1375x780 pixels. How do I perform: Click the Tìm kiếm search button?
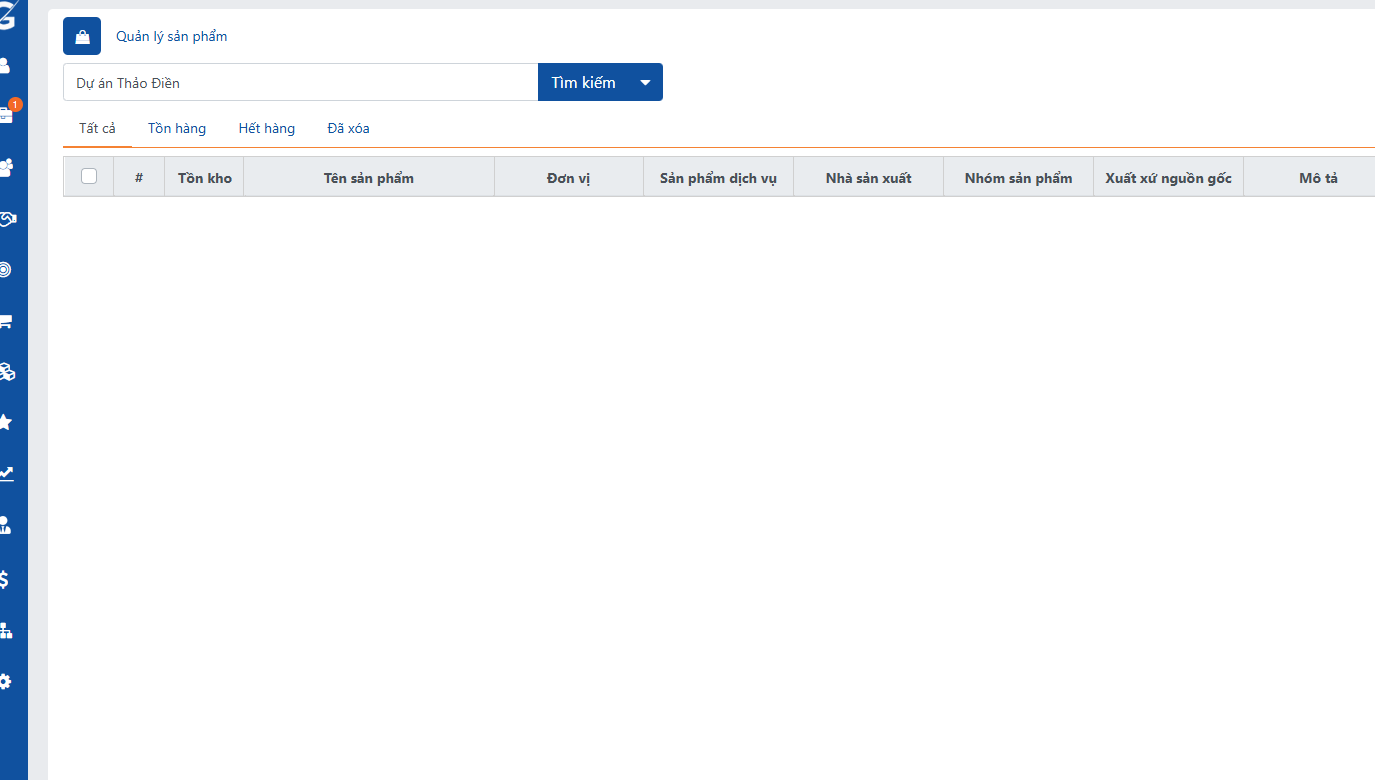click(x=583, y=83)
